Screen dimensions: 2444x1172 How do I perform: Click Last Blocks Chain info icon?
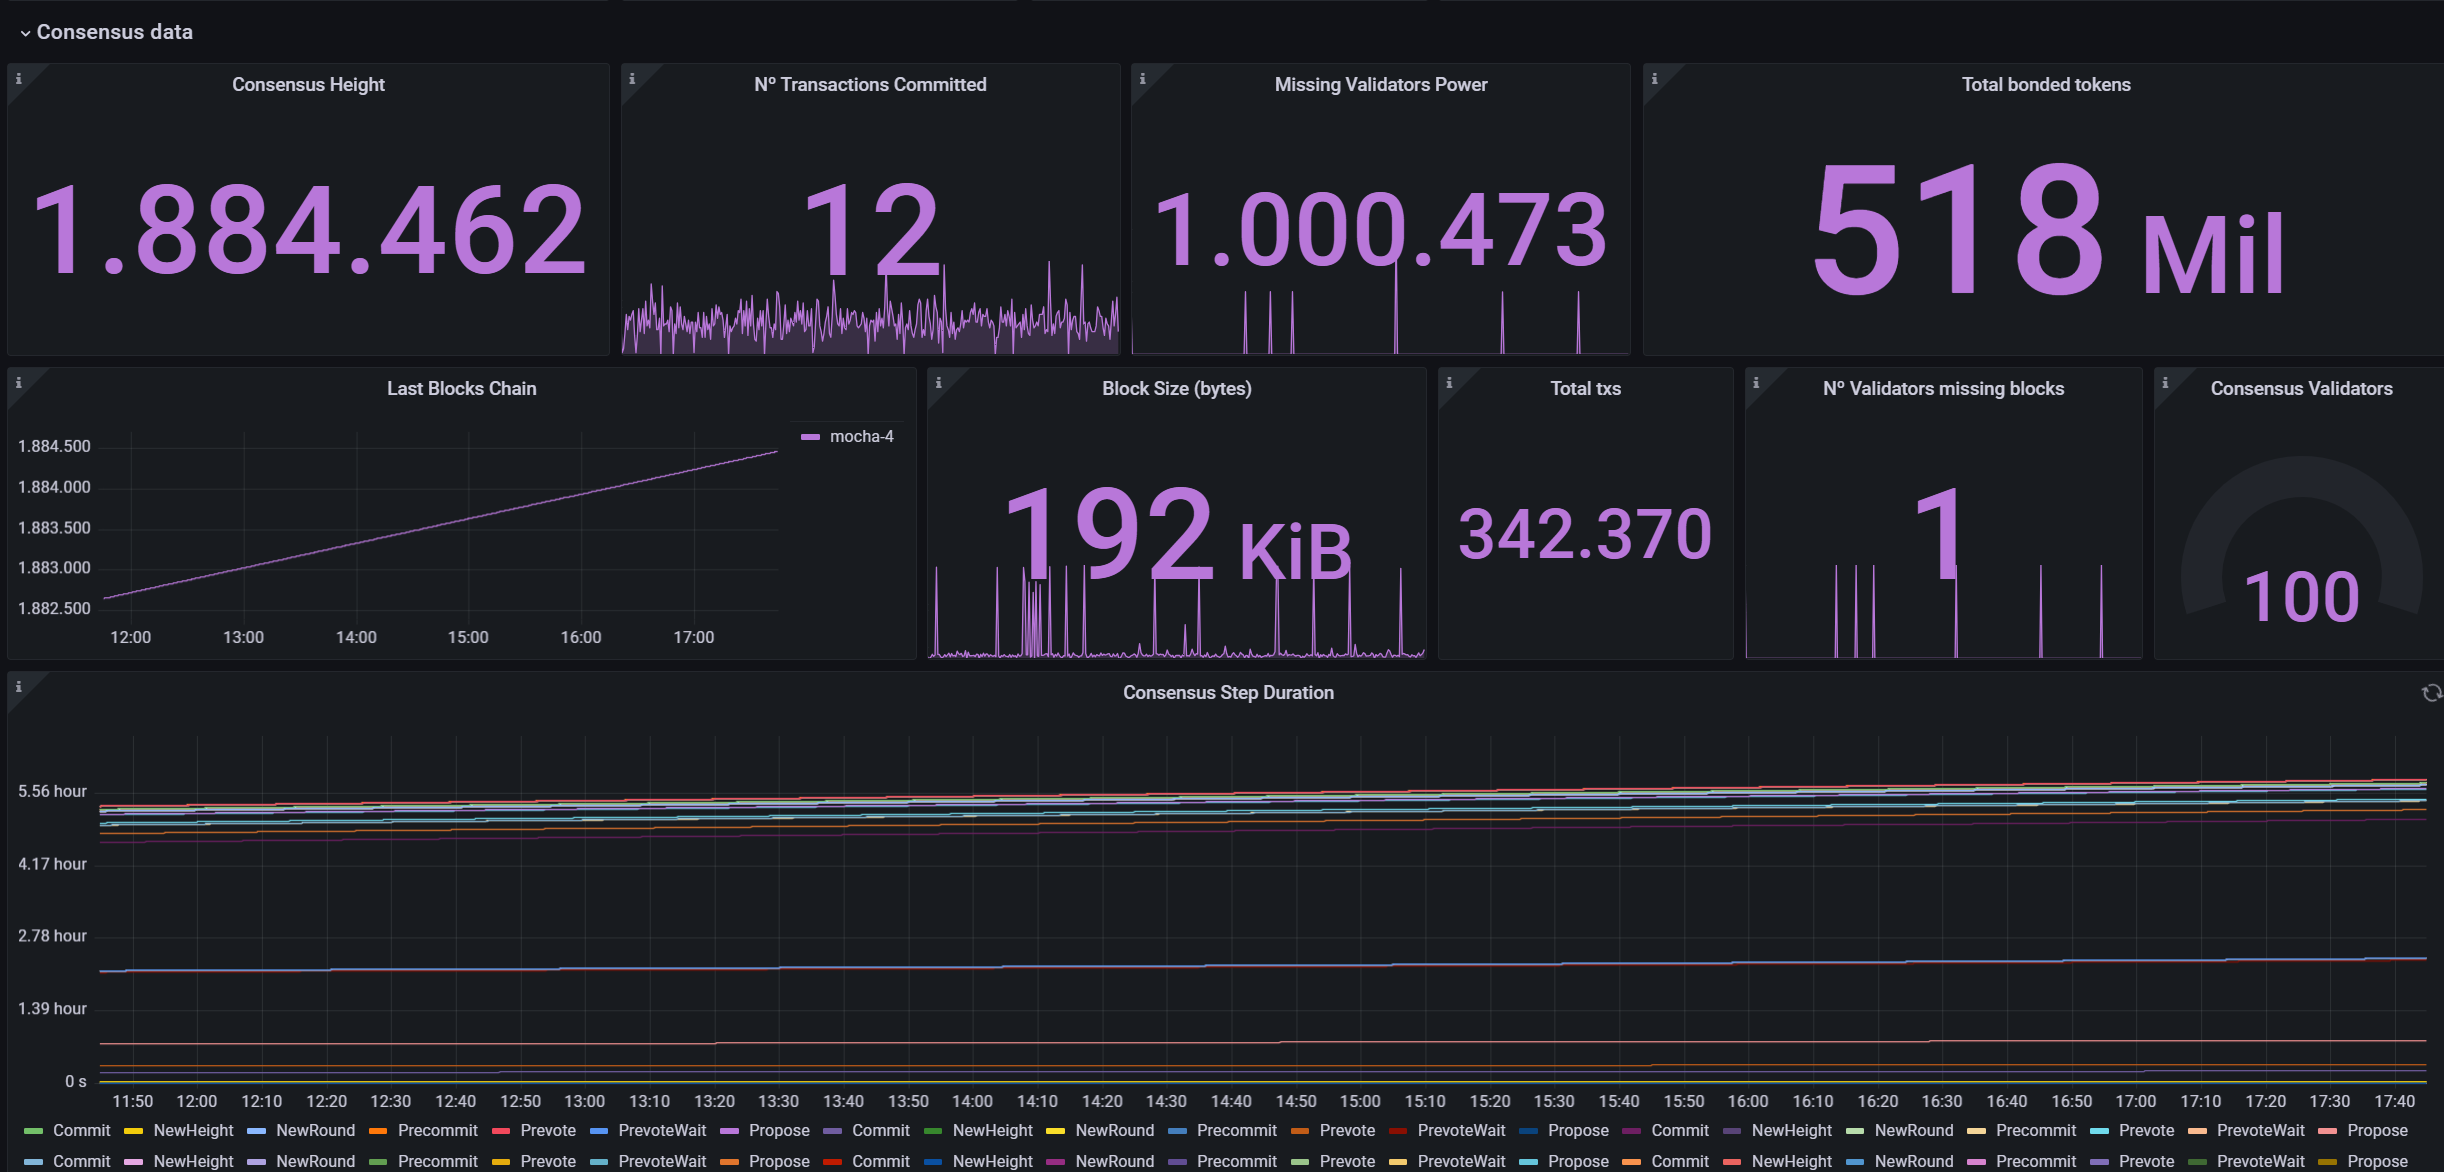[x=18, y=382]
